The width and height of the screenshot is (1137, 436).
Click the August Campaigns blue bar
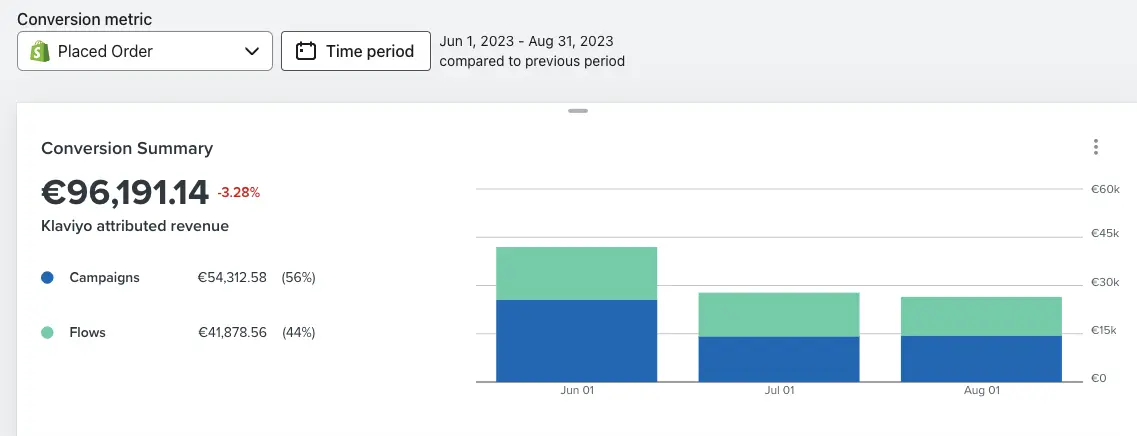tap(981, 358)
